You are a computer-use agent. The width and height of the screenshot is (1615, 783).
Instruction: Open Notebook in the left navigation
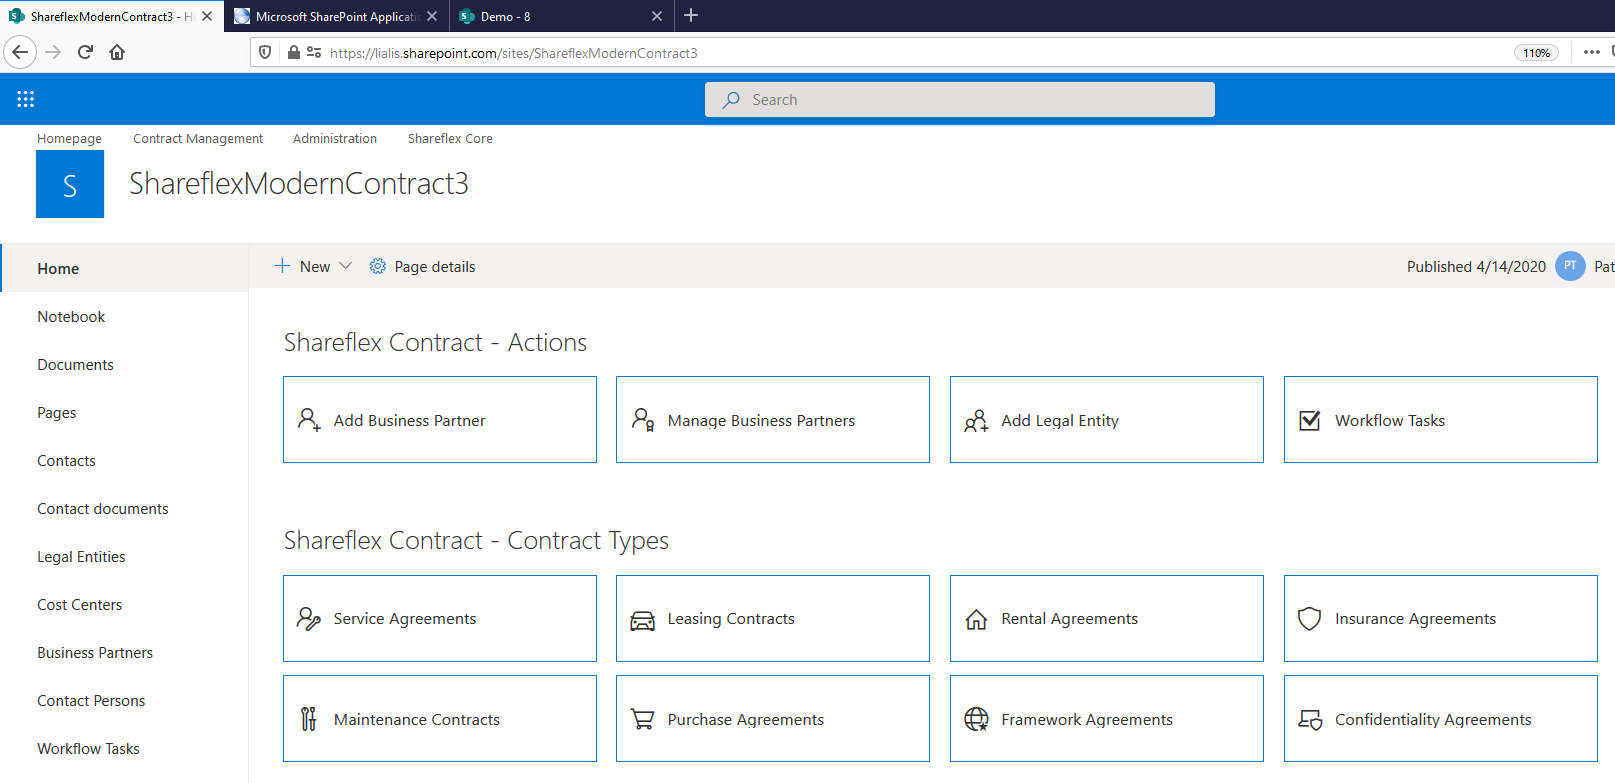(x=71, y=317)
